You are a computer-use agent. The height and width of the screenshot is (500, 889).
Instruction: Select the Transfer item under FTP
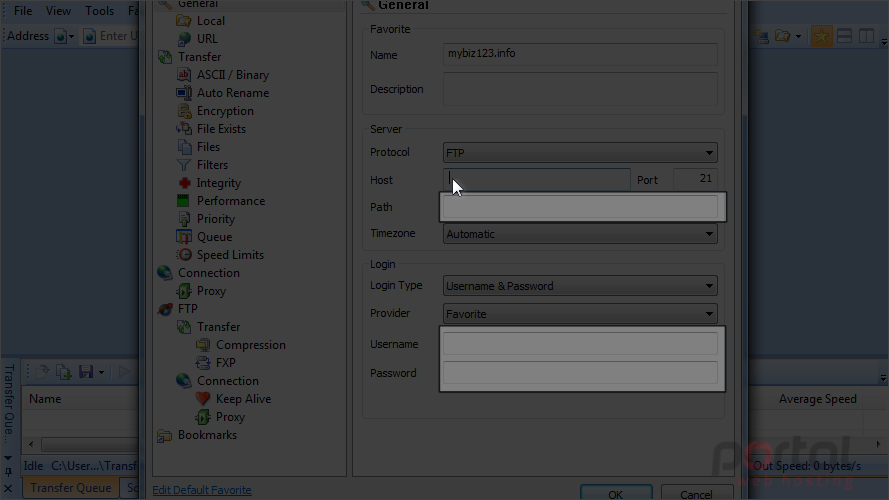click(x=218, y=327)
